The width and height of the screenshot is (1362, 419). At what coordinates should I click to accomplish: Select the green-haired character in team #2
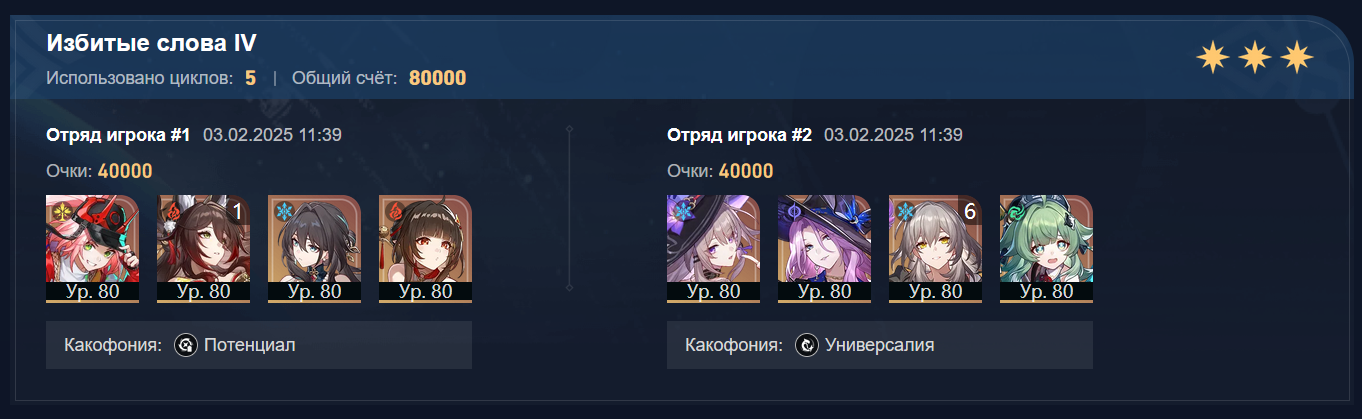(x=1047, y=248)
